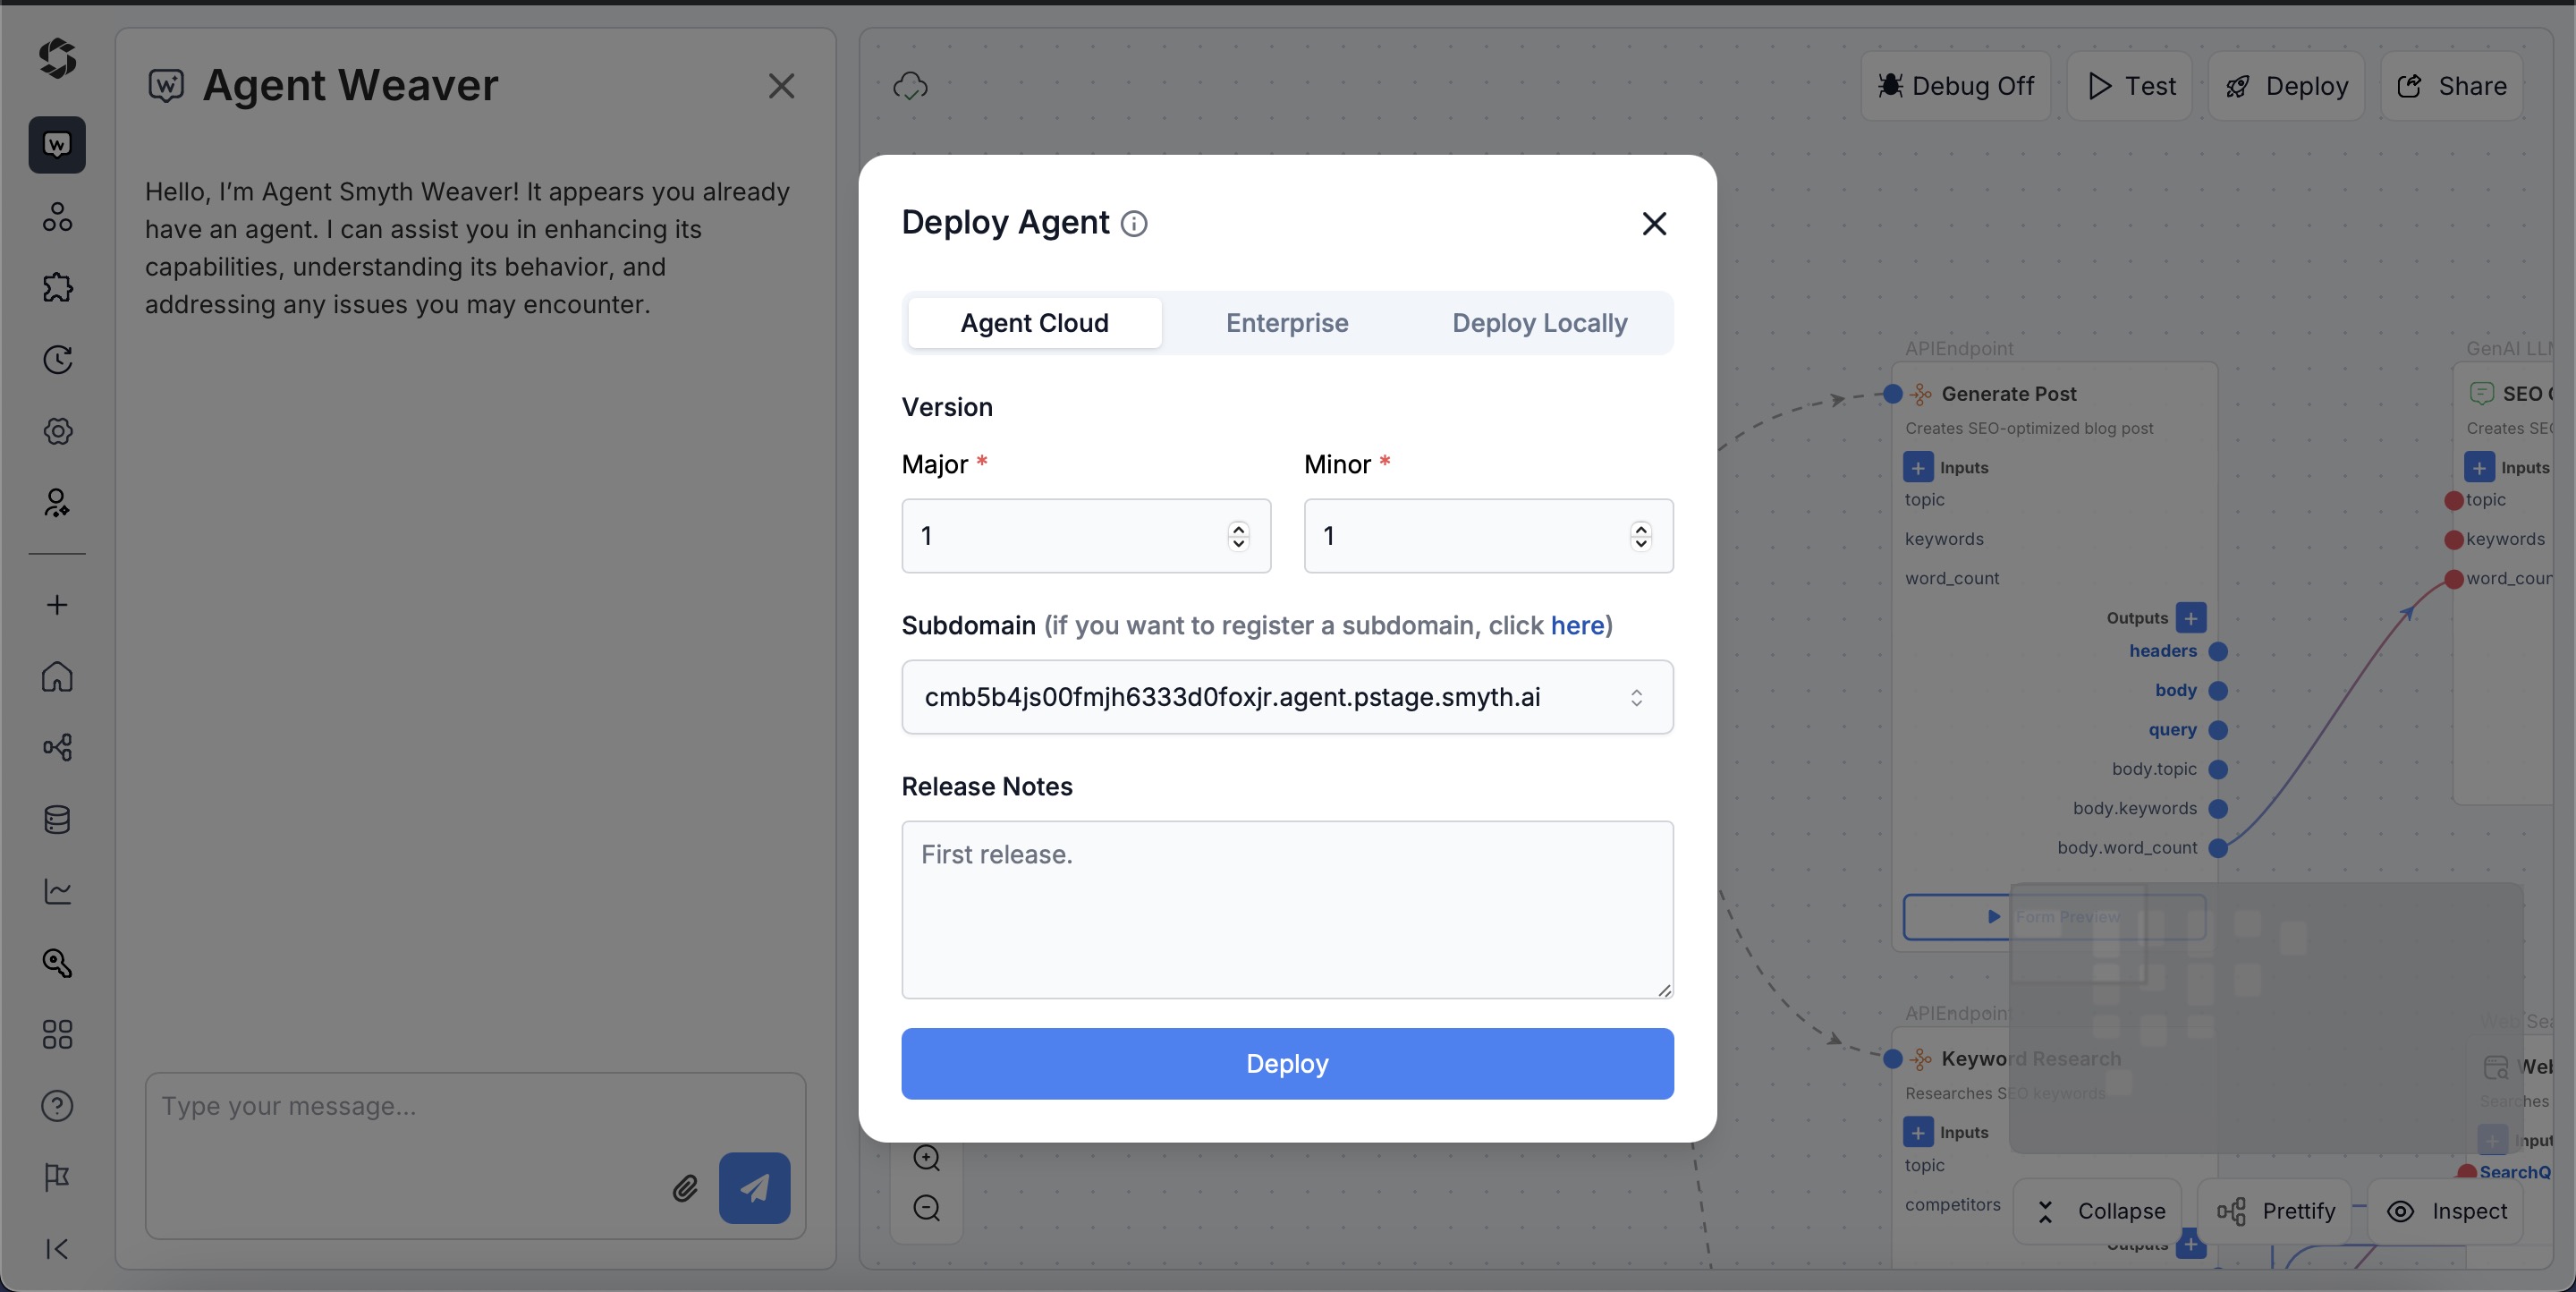
Task: Open settings with the gear icon
Action: (x=57, y=432)
